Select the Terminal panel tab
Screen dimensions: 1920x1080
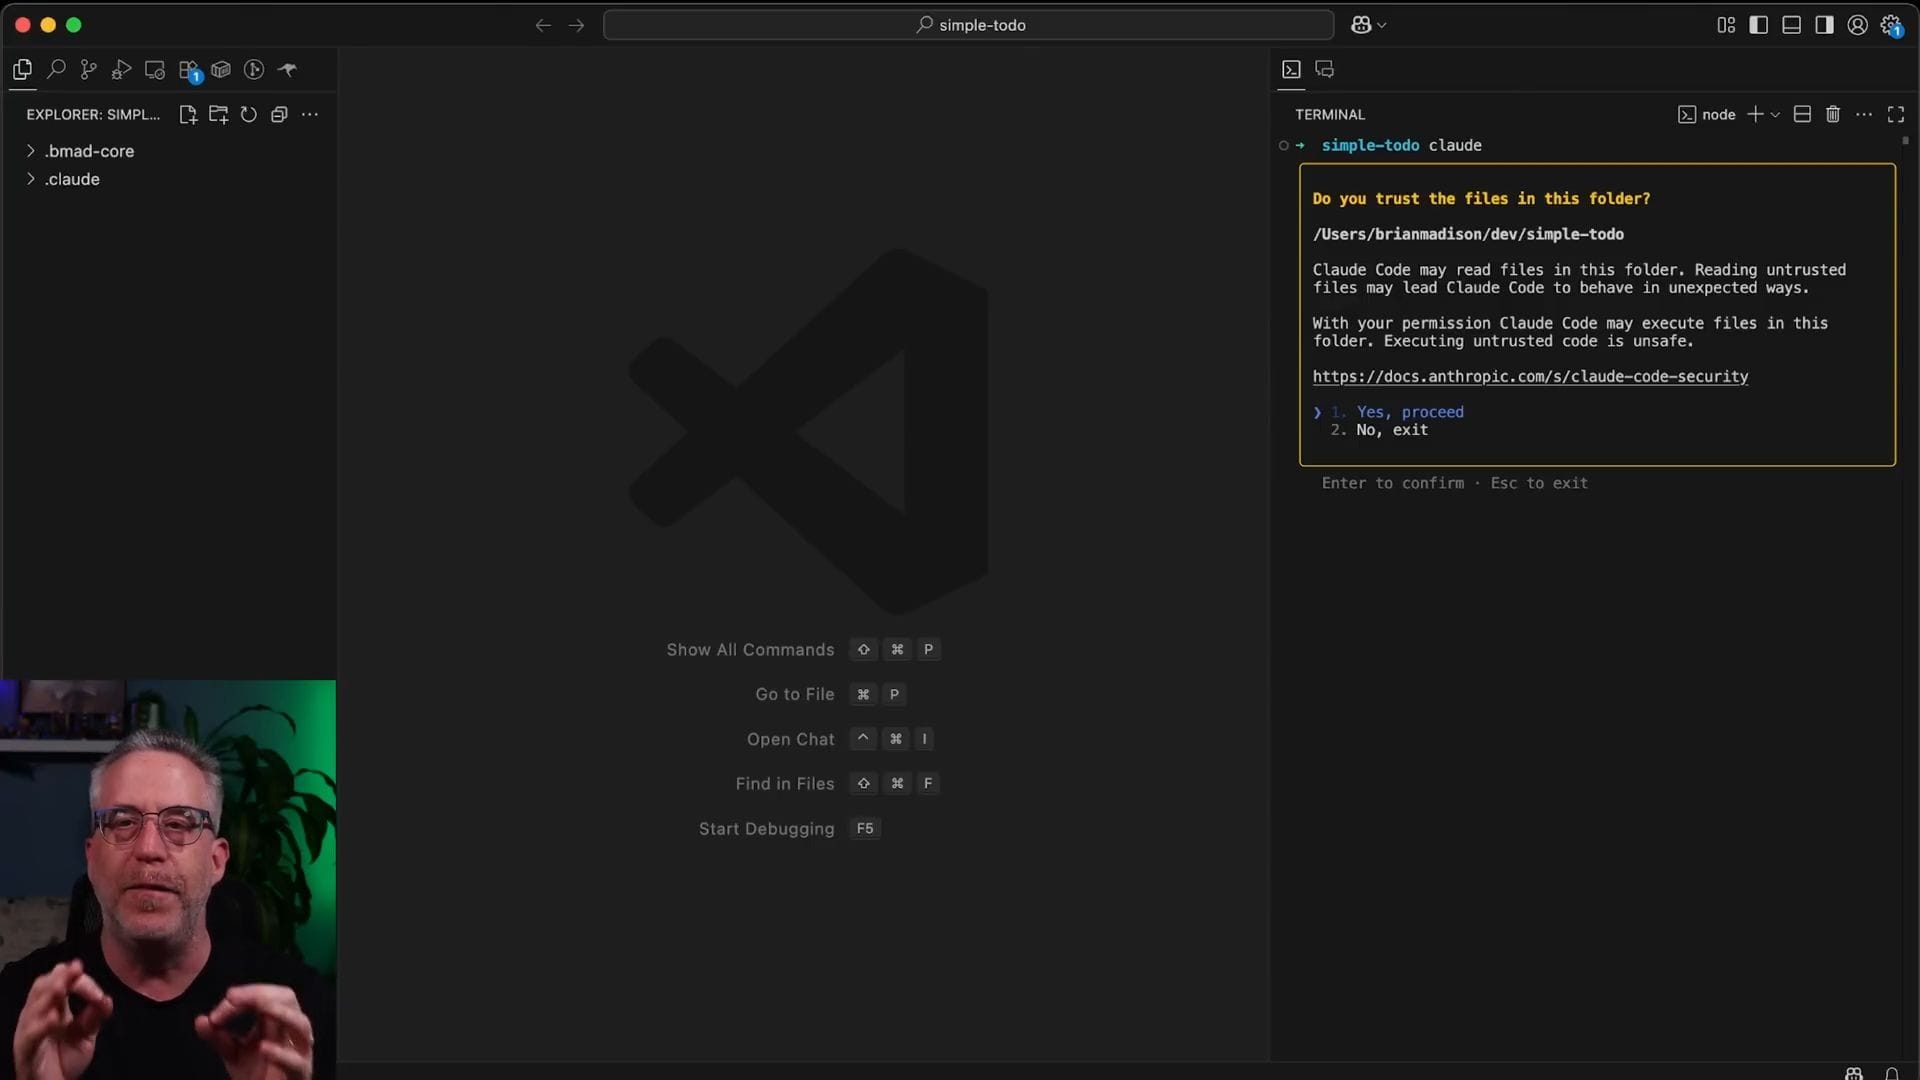(1292, 69)
